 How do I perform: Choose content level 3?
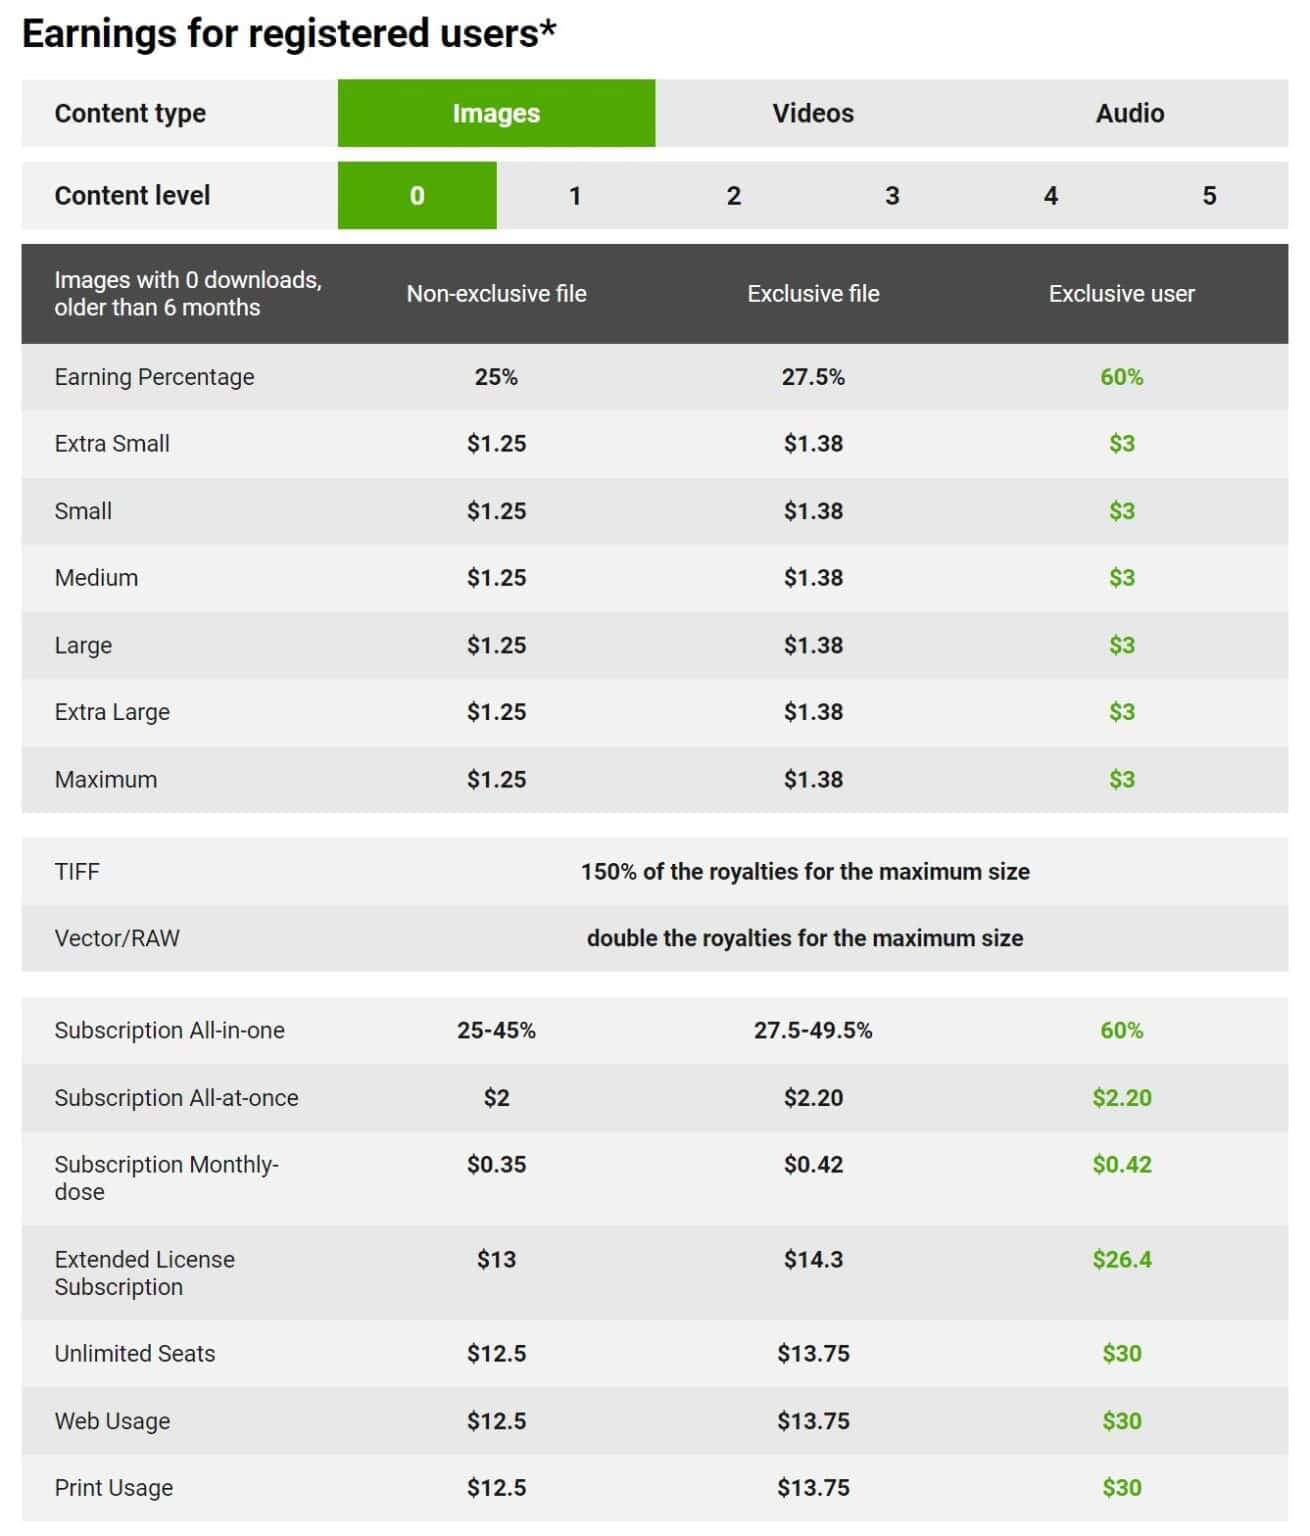click(x=892, y=195)
